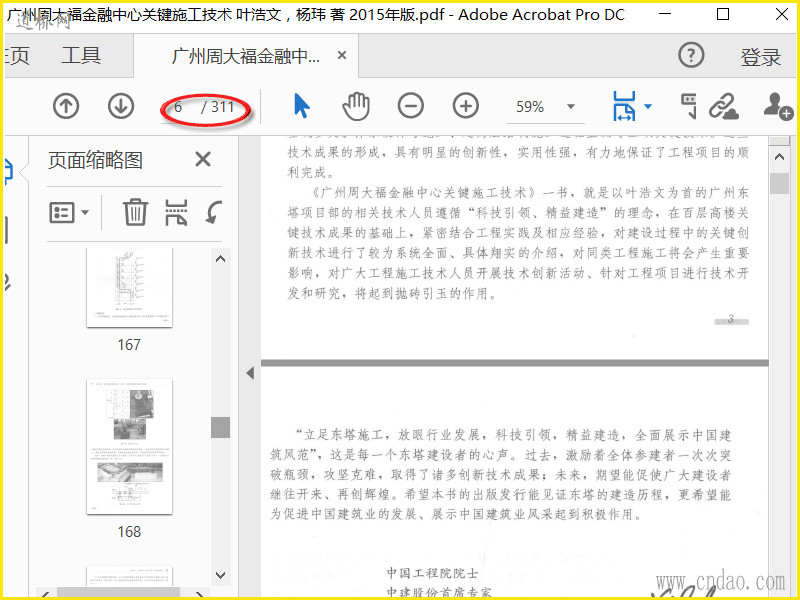Select page 167 thumbnail
This screenshot has height=600, width=800.
pyautogui.click(x=129, y=288)
